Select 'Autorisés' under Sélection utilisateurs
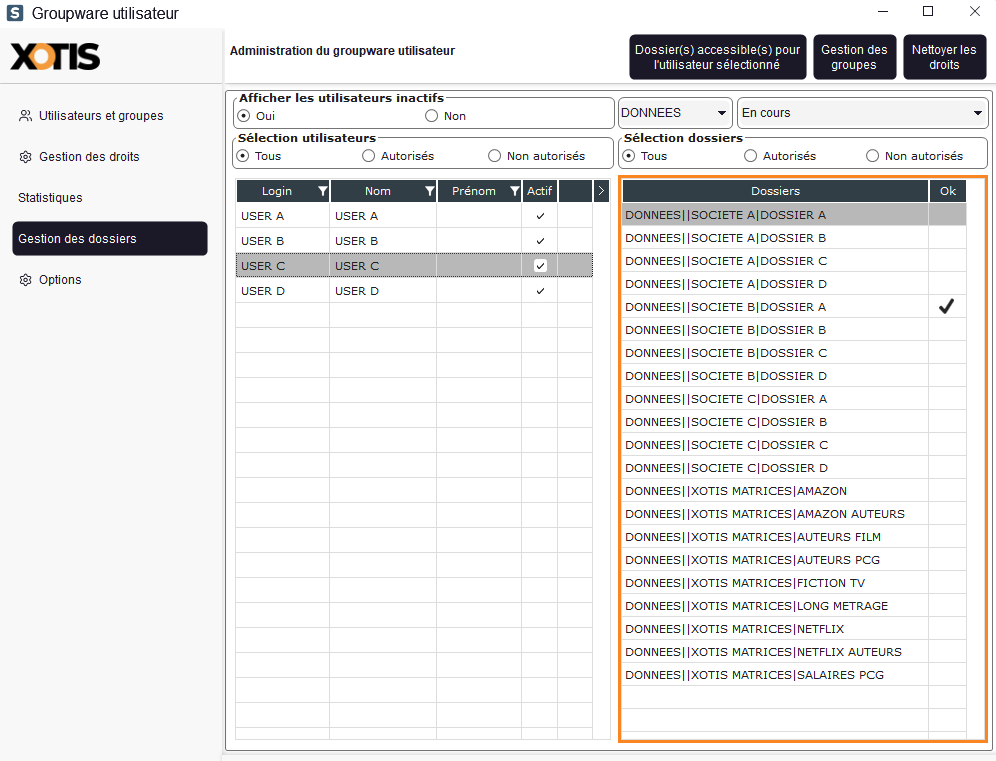996x761 pixels. click(x=369, y=156)
